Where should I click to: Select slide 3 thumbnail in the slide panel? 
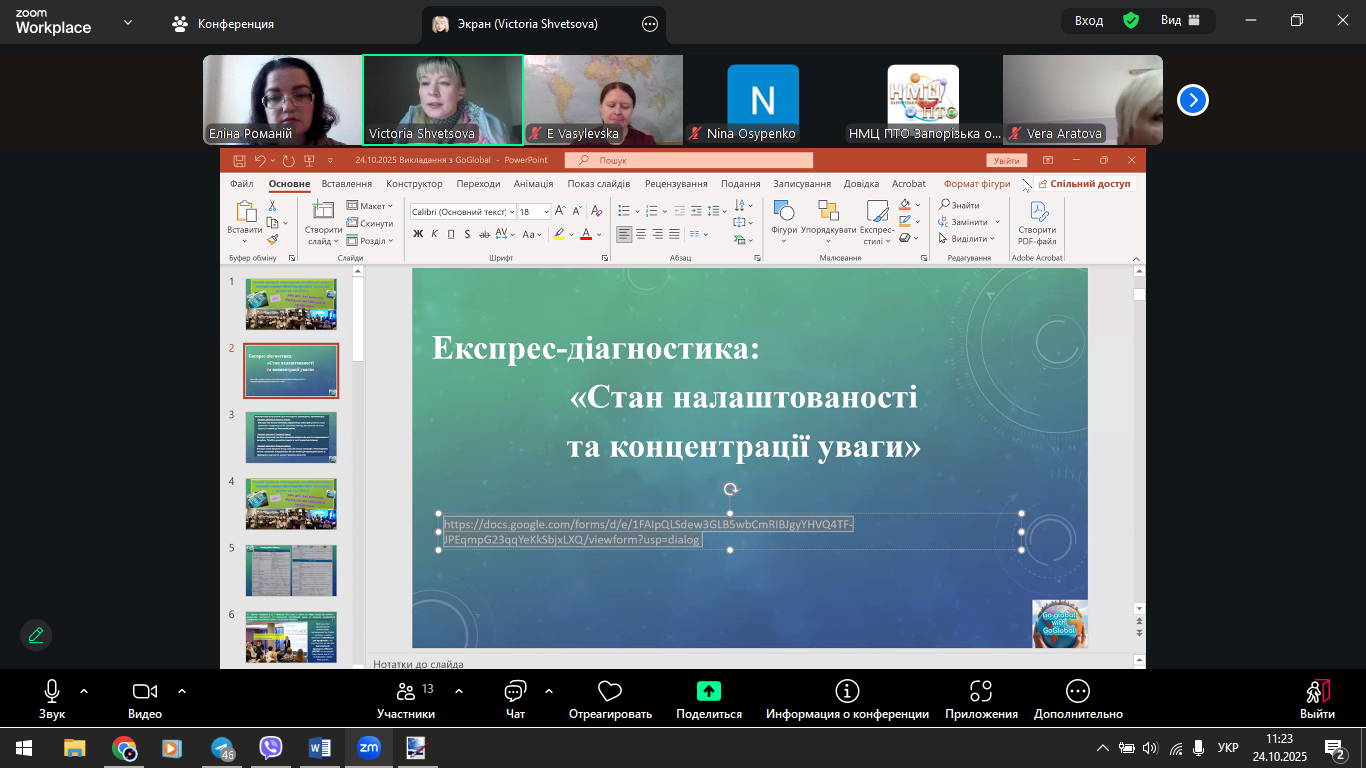pyautogui.click(x=291, y=437)
